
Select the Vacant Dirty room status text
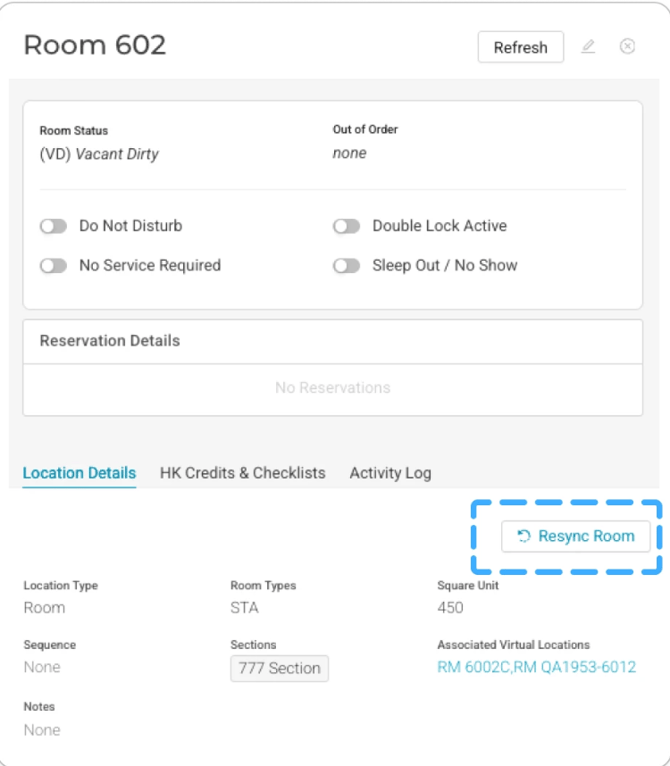click(x=99, y=154)
